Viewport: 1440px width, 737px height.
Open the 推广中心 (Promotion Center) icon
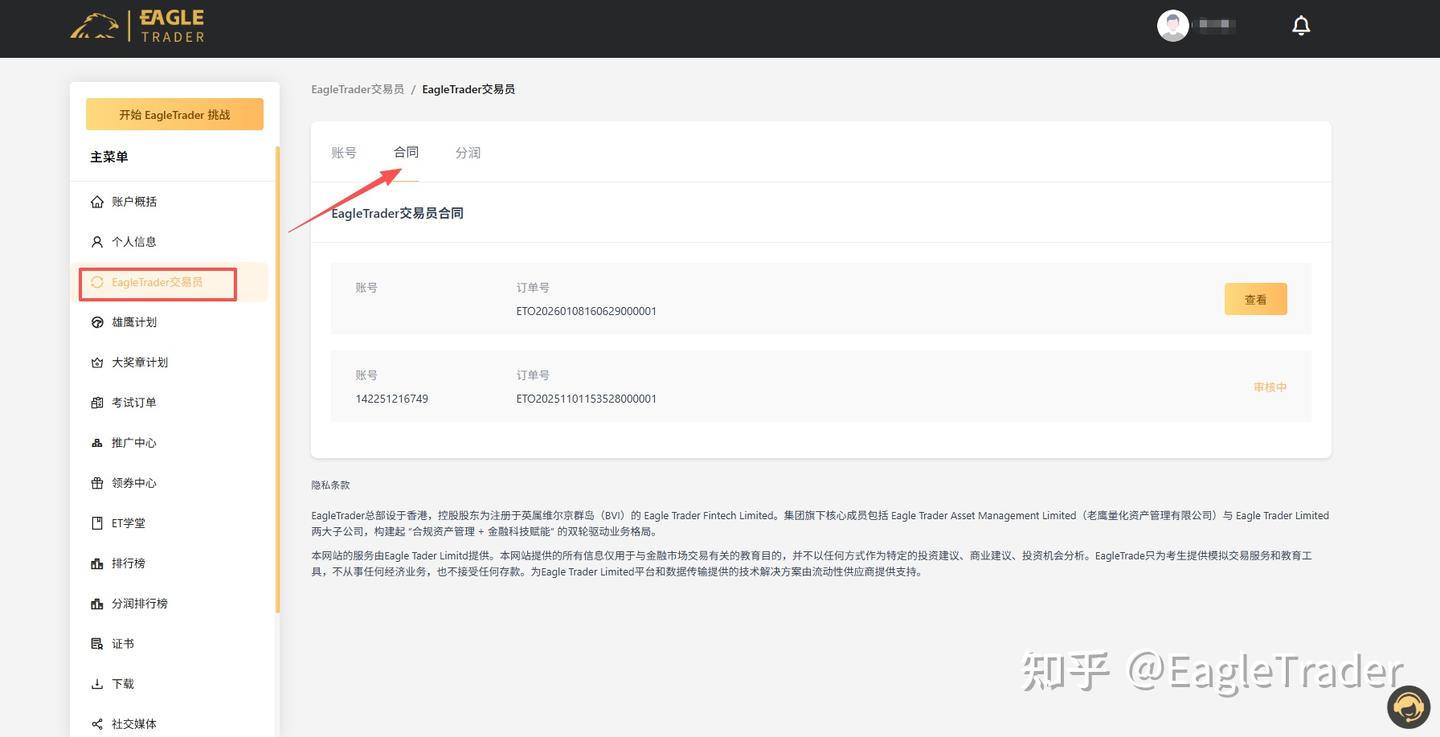coord(95,442)
